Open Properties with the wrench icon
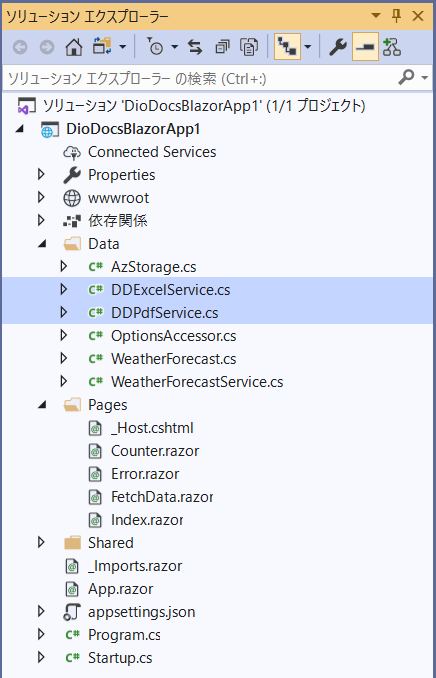 click(338, 47)
